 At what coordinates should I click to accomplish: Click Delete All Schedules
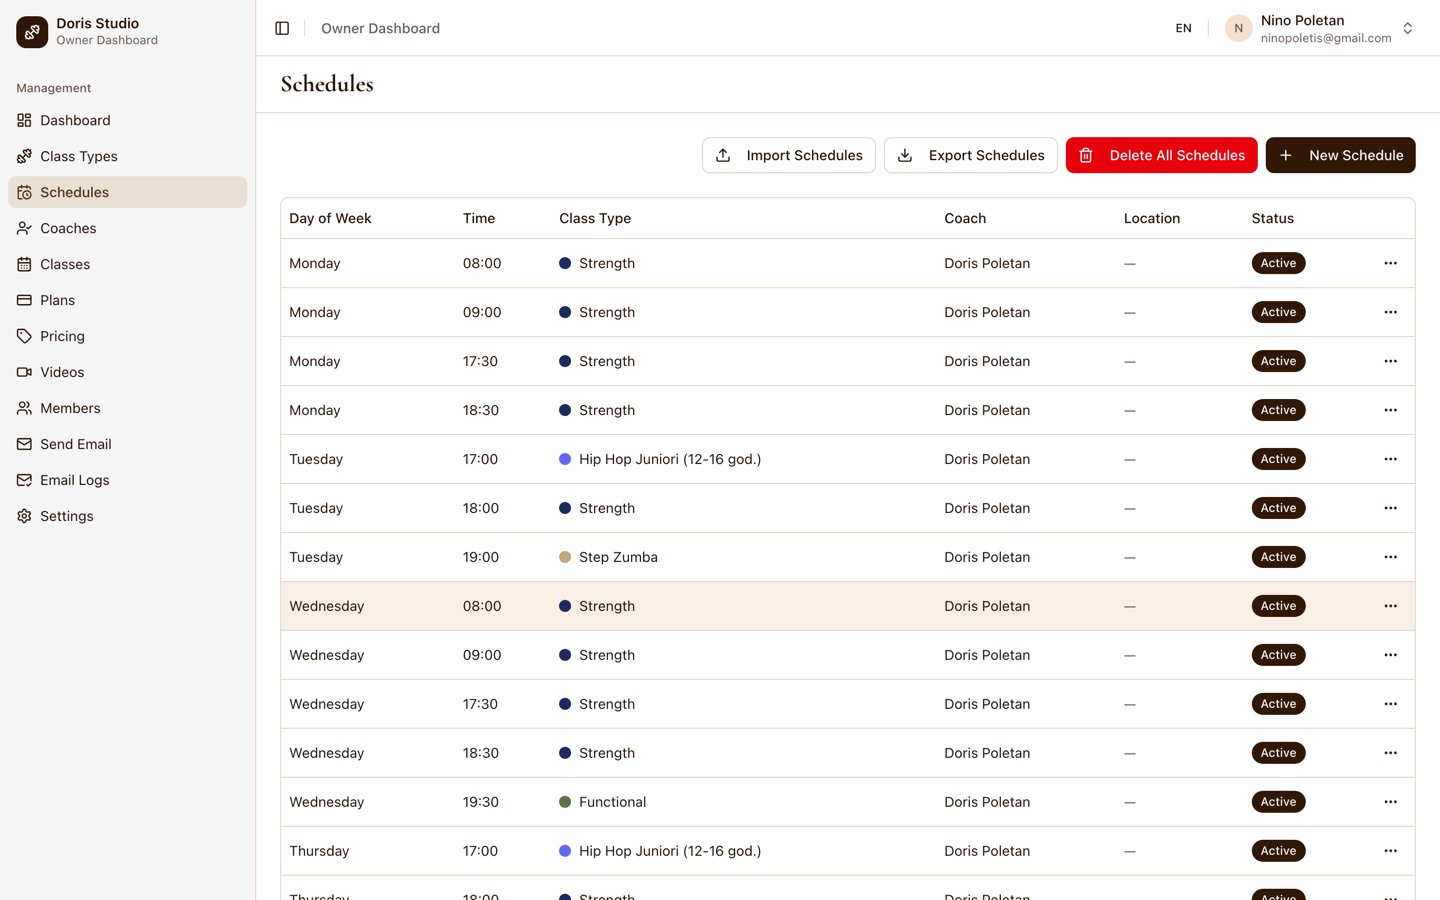[1161, 155]
